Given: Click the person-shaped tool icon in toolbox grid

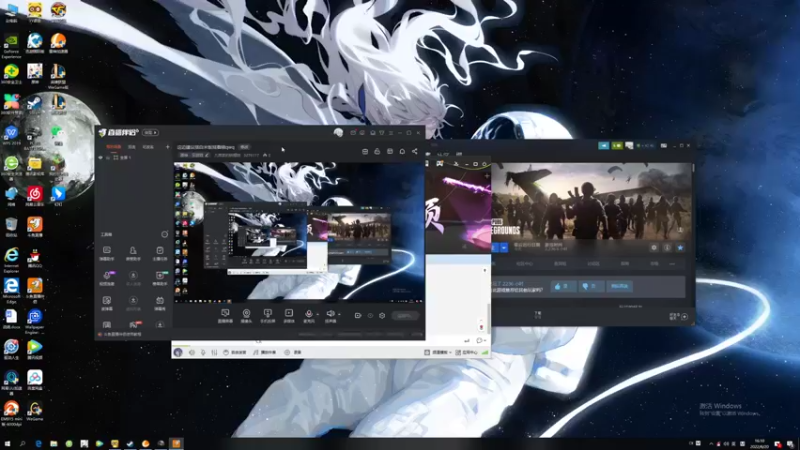Looking at the screenshot, I should [x=133, y=253].
